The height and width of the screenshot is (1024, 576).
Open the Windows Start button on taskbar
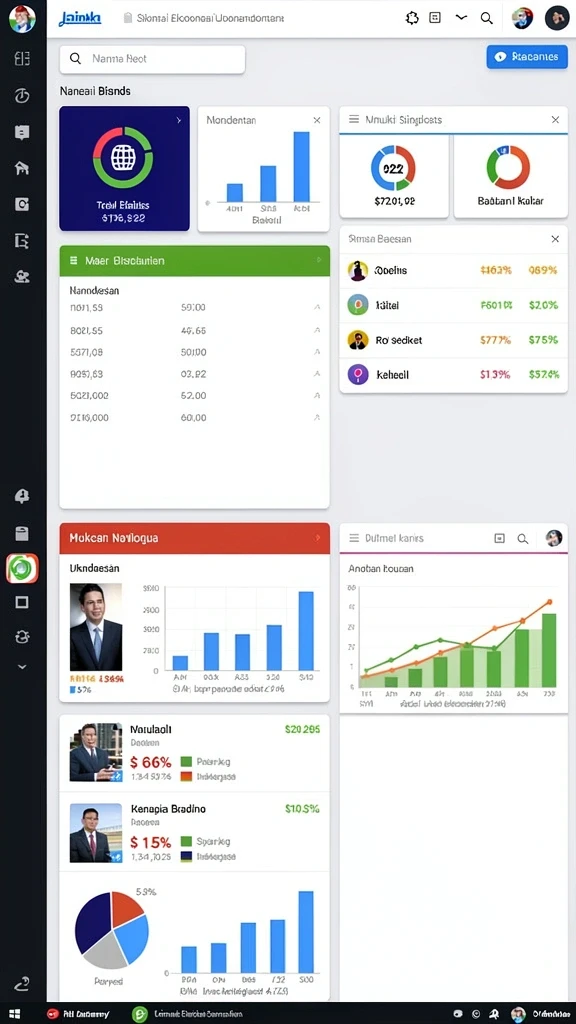(14, 1014)
